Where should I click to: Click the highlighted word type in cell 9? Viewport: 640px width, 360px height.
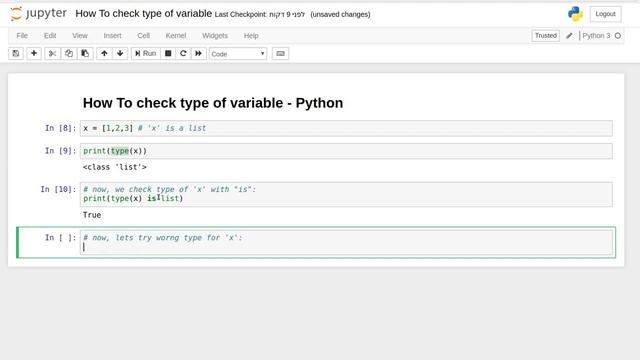tap(120, 151)
